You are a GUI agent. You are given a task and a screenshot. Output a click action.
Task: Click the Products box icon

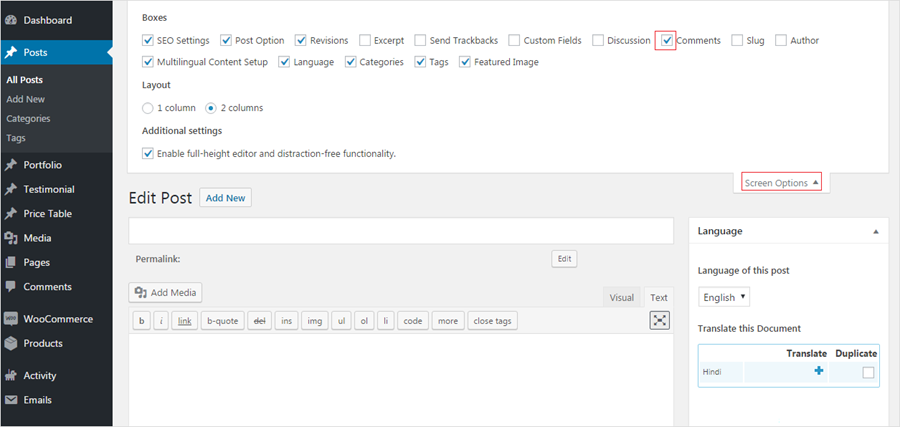coord(10,343)
